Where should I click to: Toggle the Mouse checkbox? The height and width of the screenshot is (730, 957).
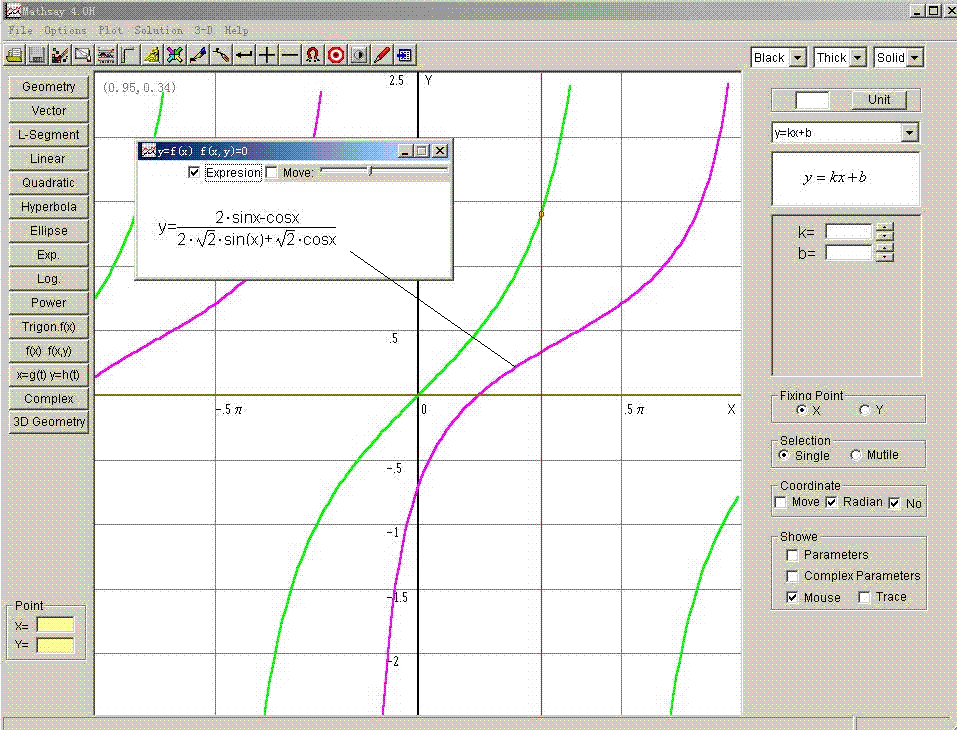coord(792,598)
